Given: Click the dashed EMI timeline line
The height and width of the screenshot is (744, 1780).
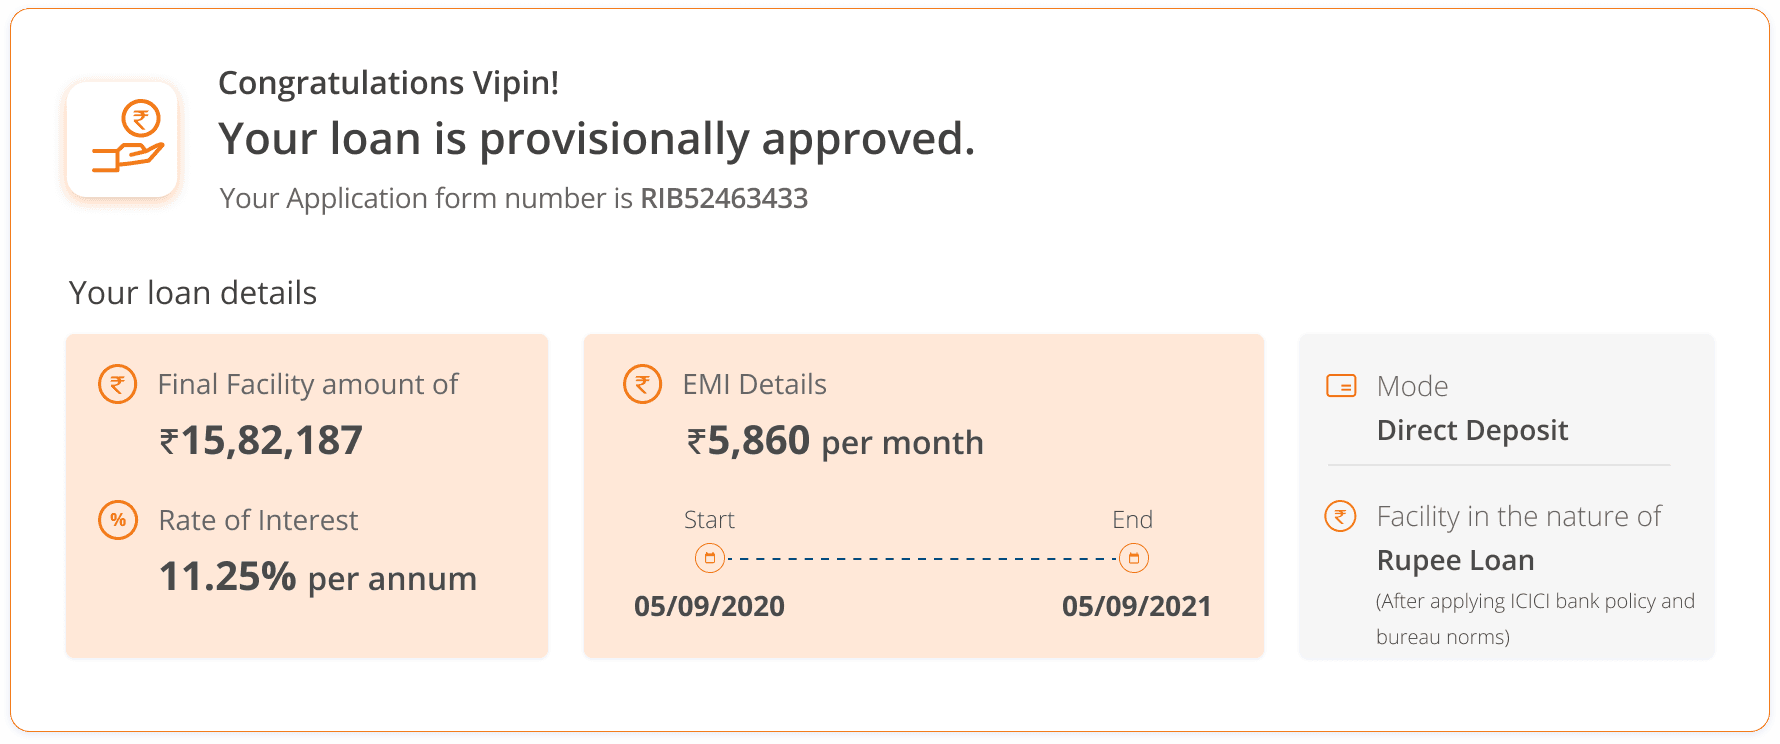Looking at the screenshot, I should [922, 558].
